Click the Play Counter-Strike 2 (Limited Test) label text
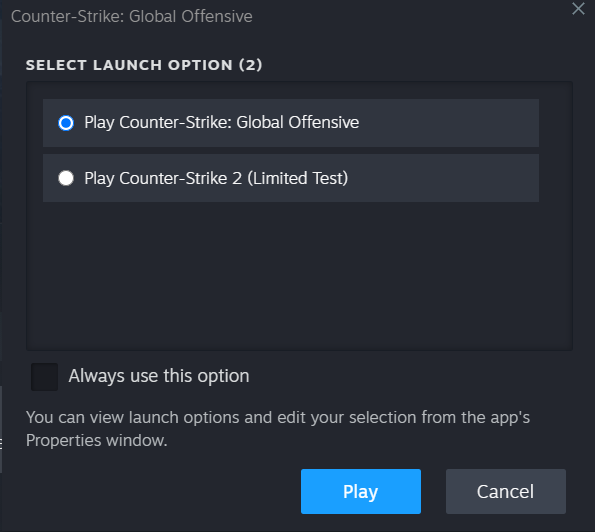The height and width of the screenshot is (532, 595). (216, 178)
